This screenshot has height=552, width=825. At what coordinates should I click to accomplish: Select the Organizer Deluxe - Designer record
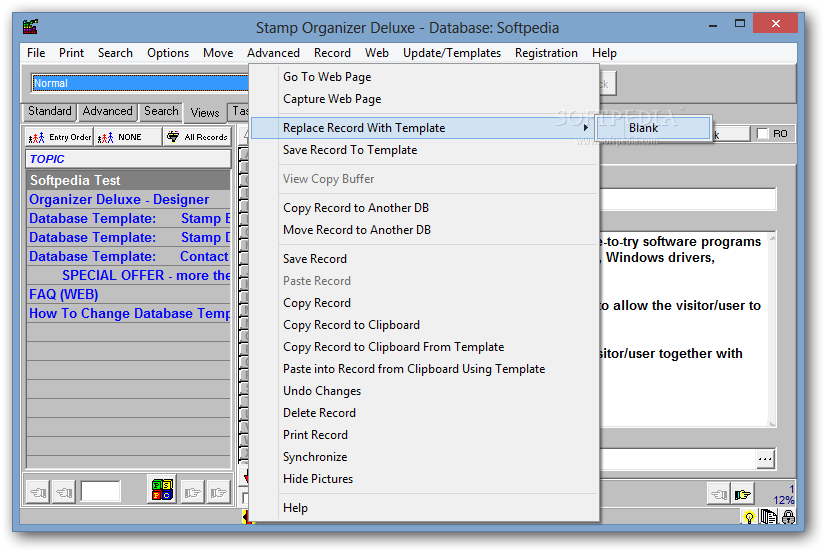(x=128, y=199)
